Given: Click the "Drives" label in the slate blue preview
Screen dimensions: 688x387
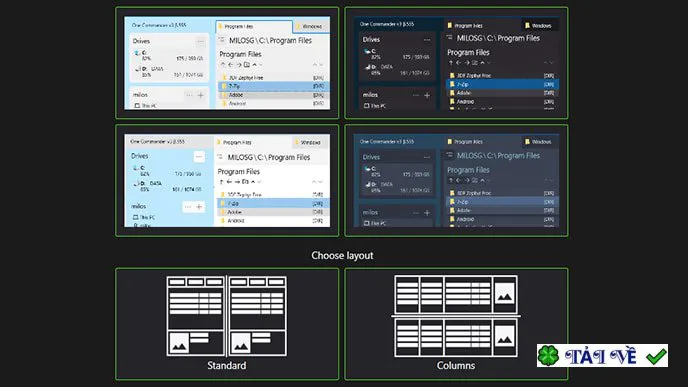Looking at the screenshot, I should click(x=371, y=157).
